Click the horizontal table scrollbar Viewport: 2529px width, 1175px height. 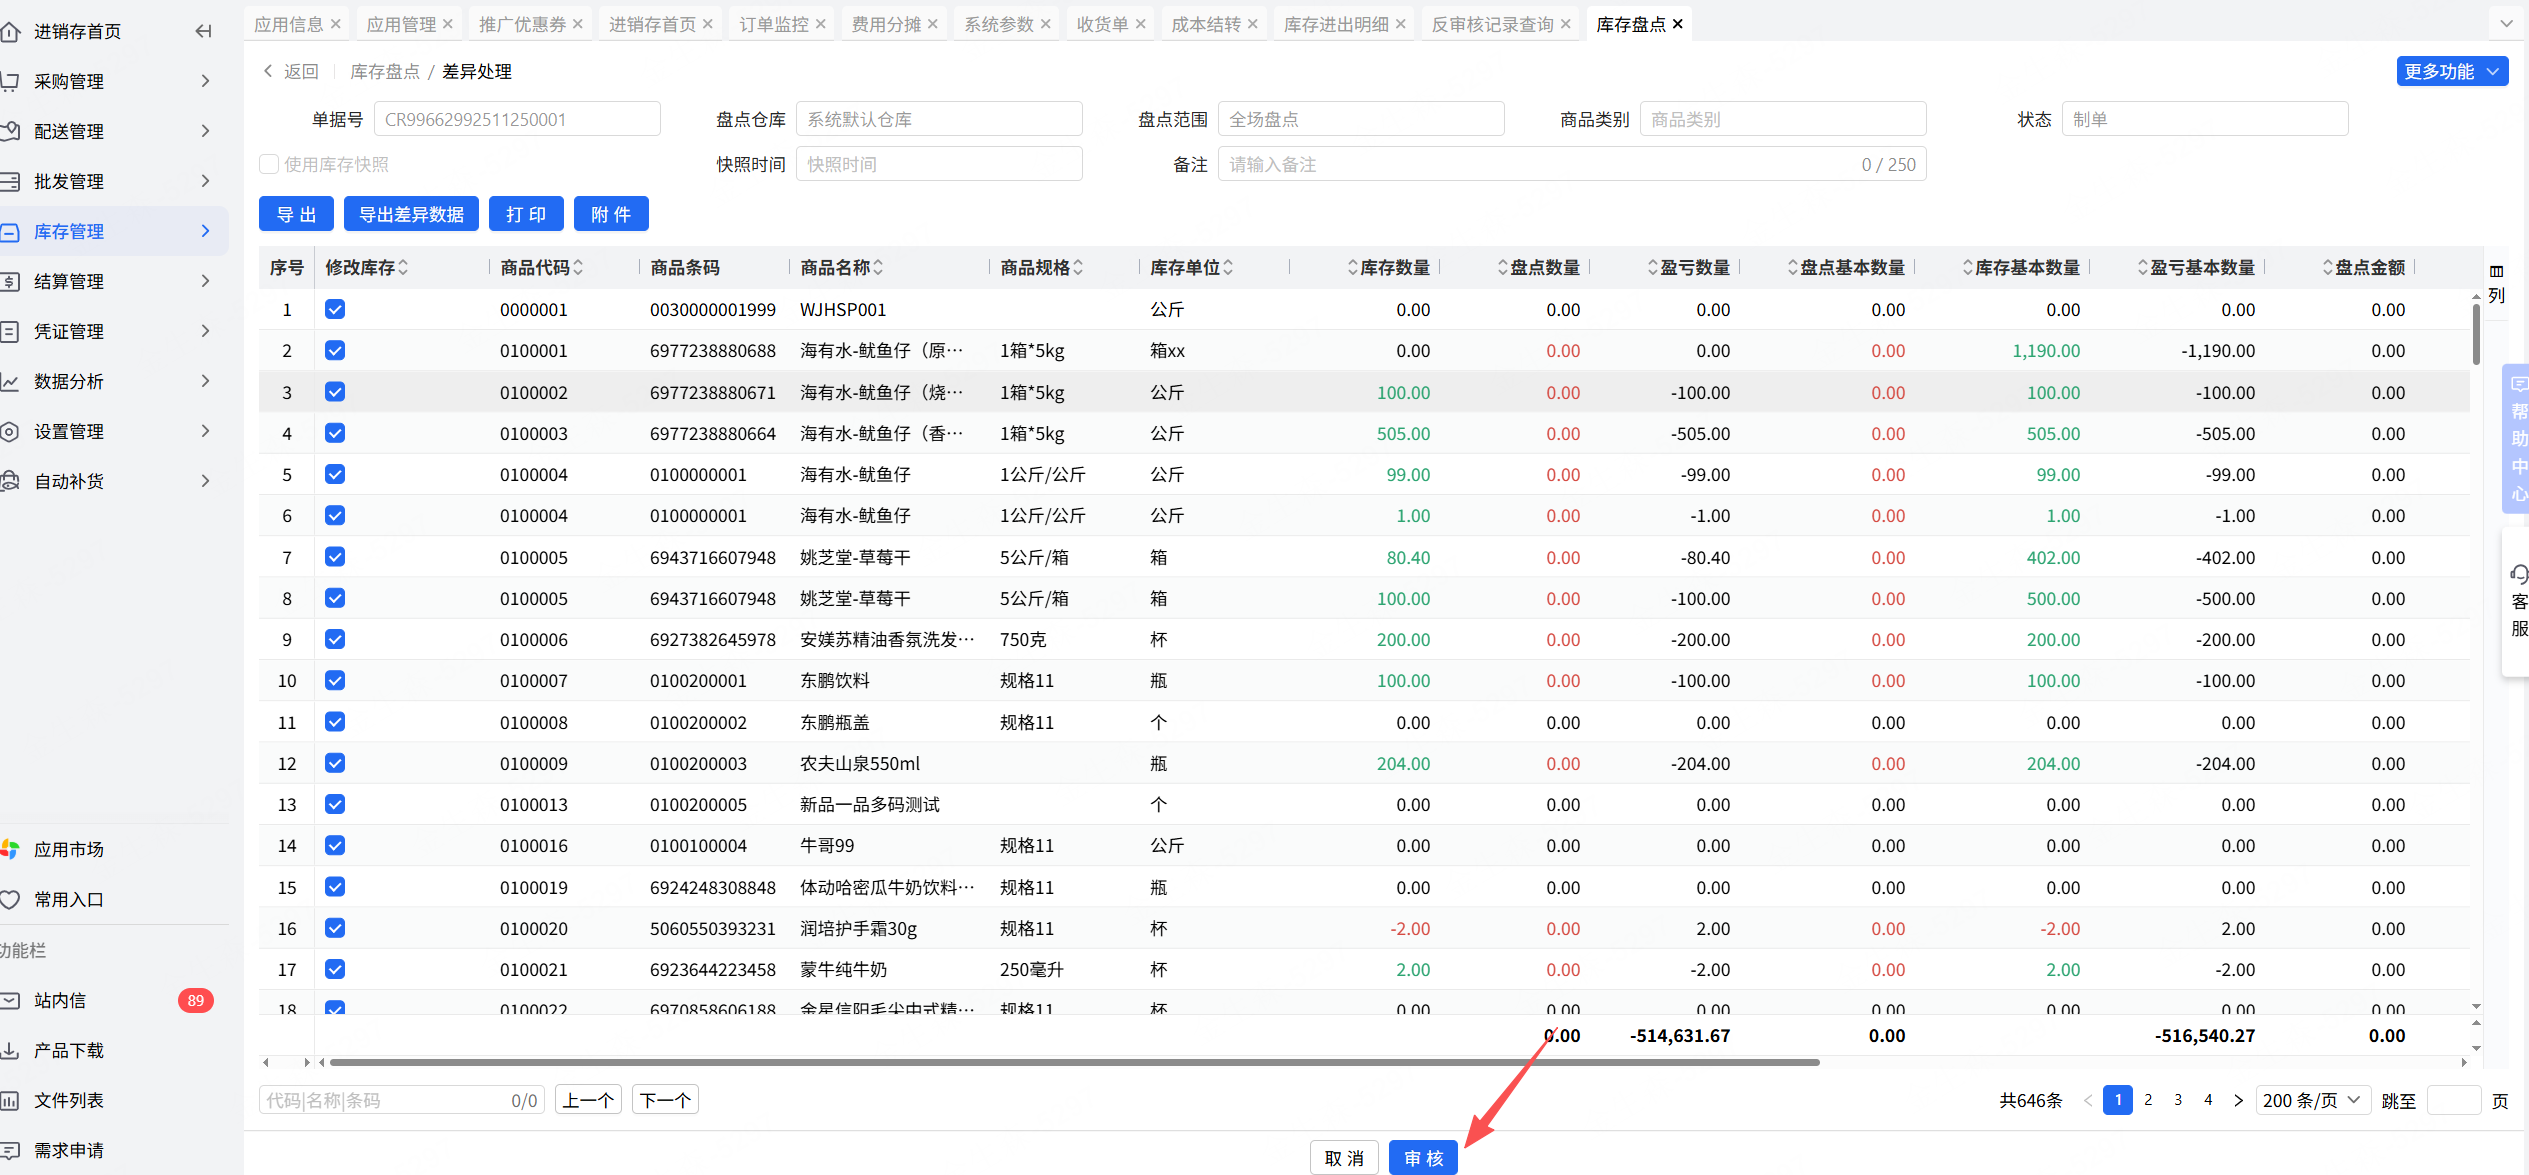[x=1073, y=1062]
